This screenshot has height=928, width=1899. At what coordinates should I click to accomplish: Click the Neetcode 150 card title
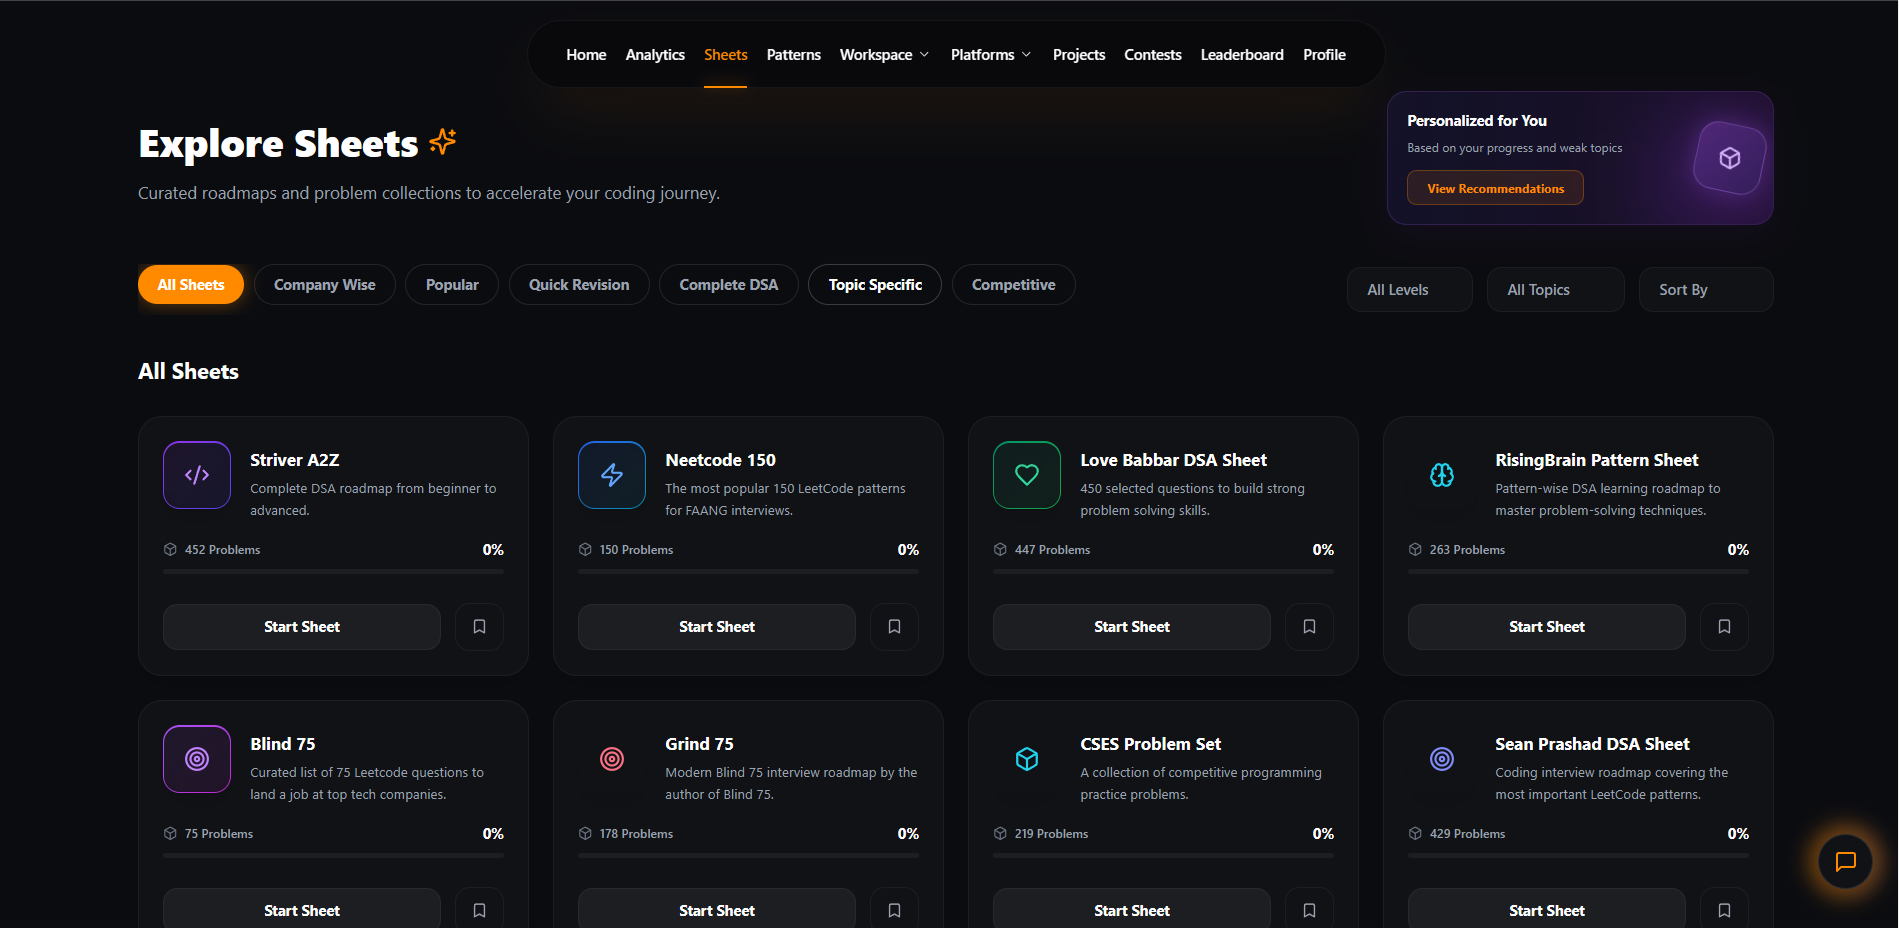(720, 460)
